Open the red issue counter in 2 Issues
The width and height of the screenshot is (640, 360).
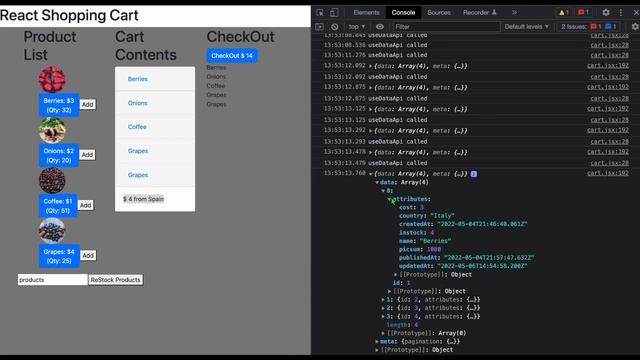point(596,27)
